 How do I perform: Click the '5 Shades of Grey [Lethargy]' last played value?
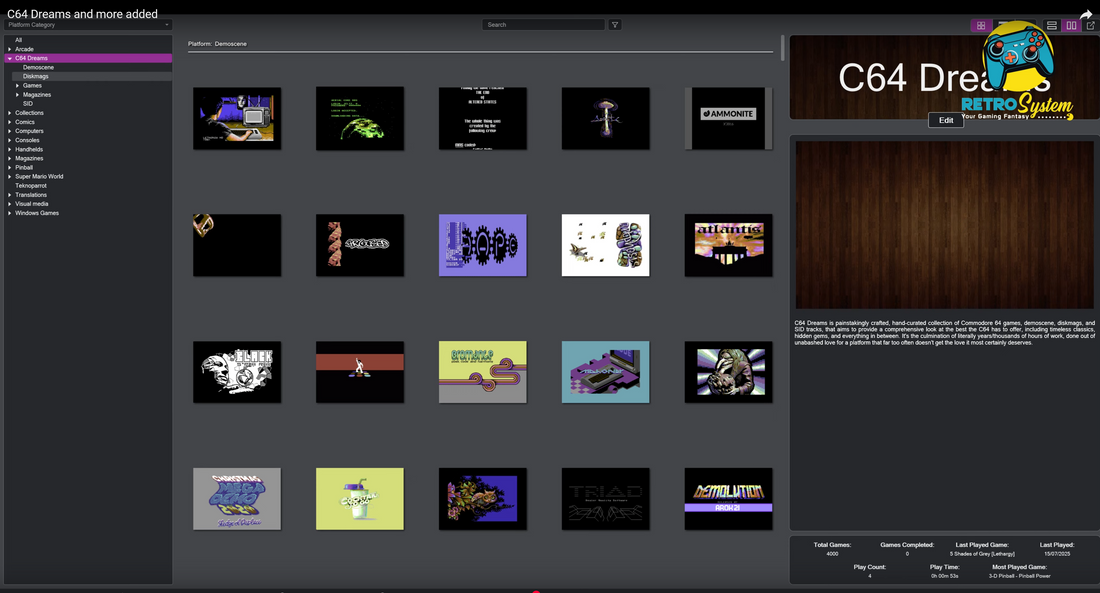pyautogui.click(x=982, y=554)
